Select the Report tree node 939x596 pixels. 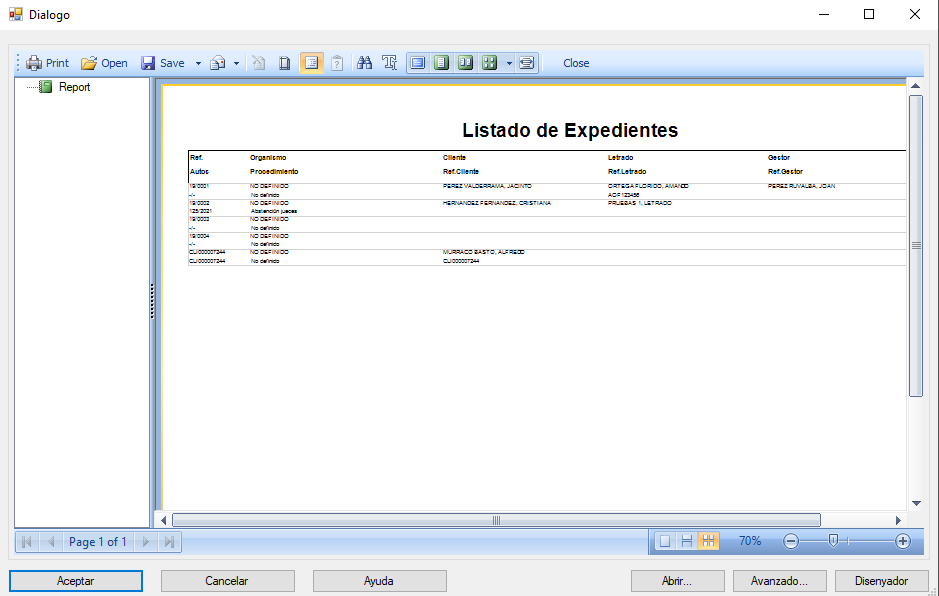[74, 87]
